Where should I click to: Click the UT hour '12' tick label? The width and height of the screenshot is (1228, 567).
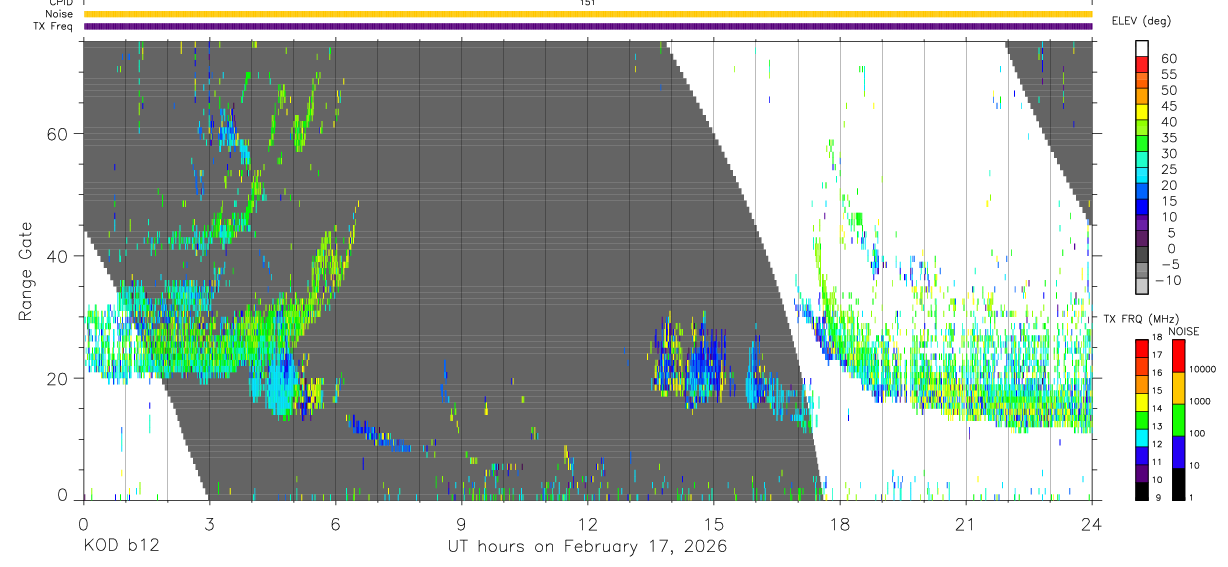[x=587, y=523]
